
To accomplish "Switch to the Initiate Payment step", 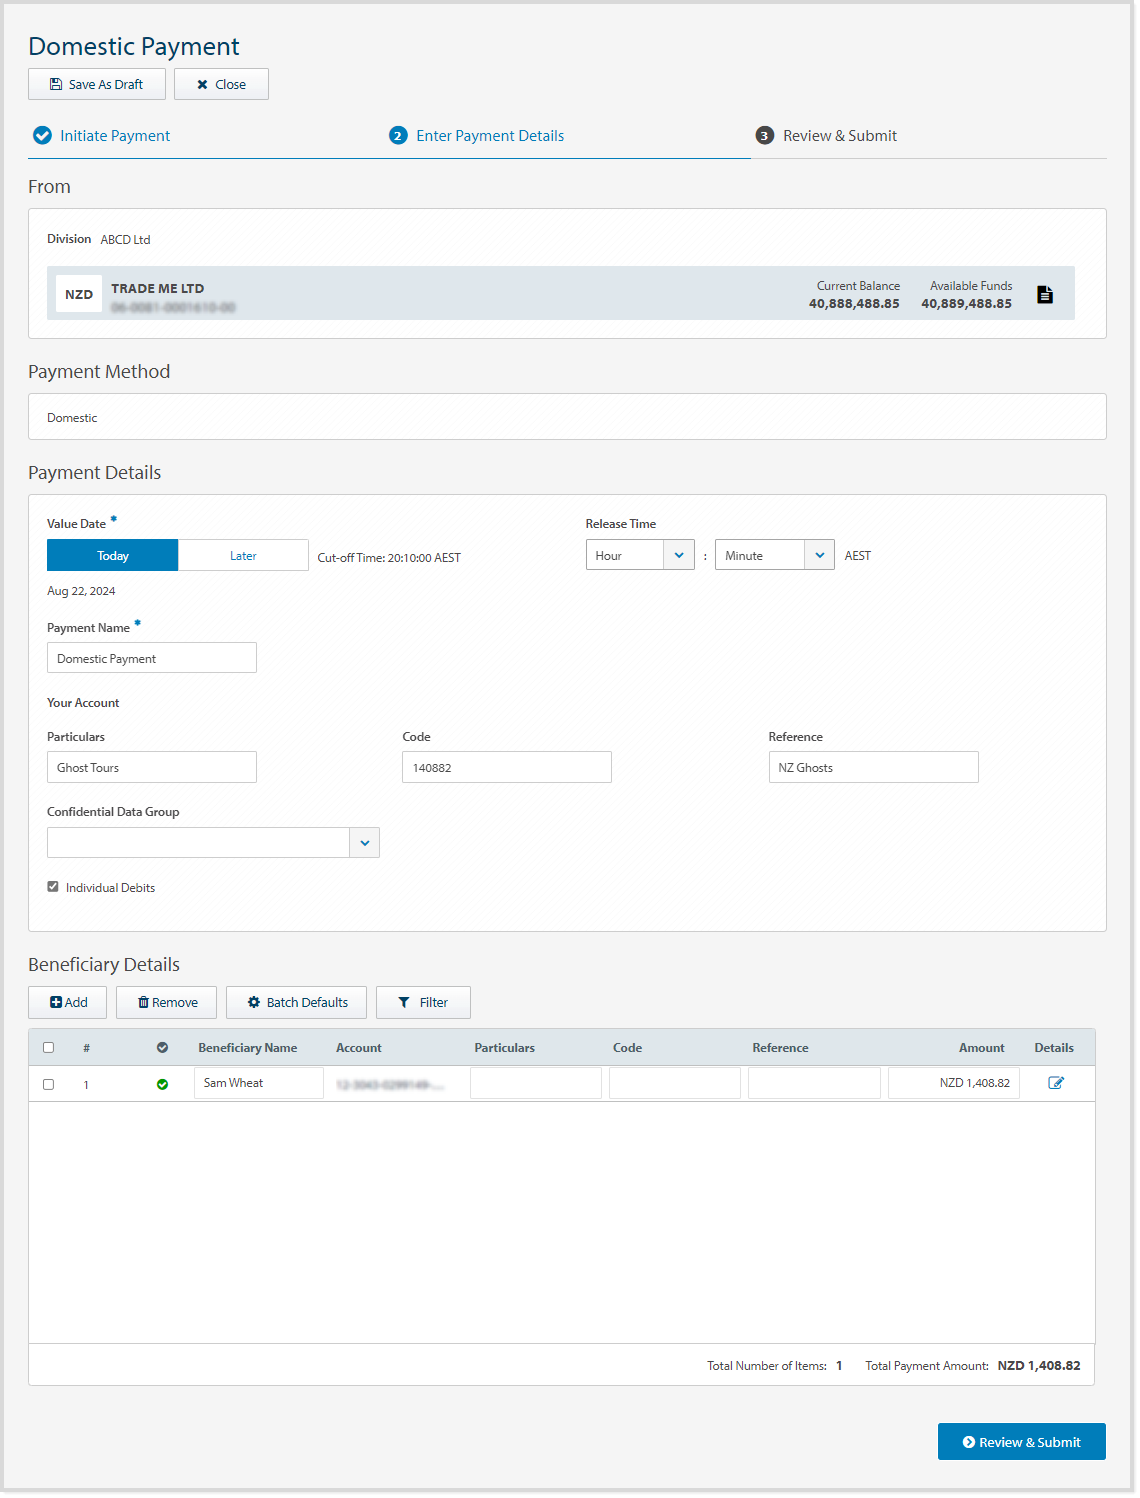I will 115,135.
